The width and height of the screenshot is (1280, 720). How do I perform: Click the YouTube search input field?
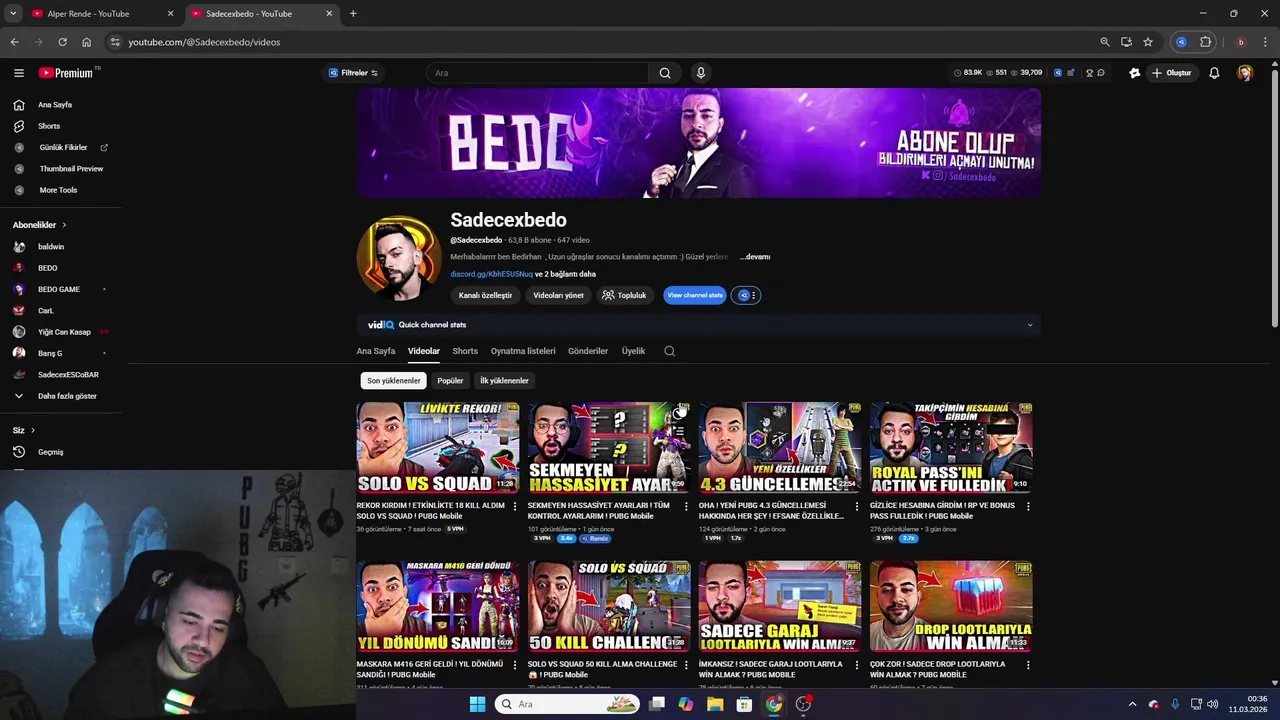[539, 73]
